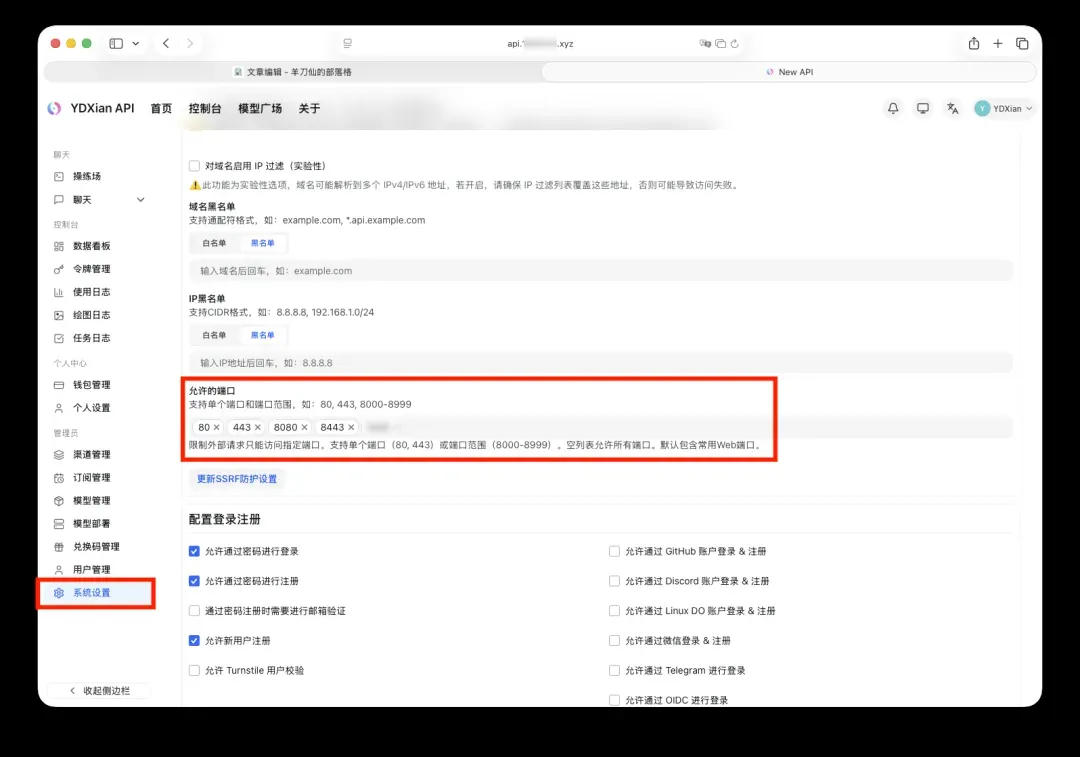Enable 对域名启用 IP 过滤 checkbox

pos(195,166)
